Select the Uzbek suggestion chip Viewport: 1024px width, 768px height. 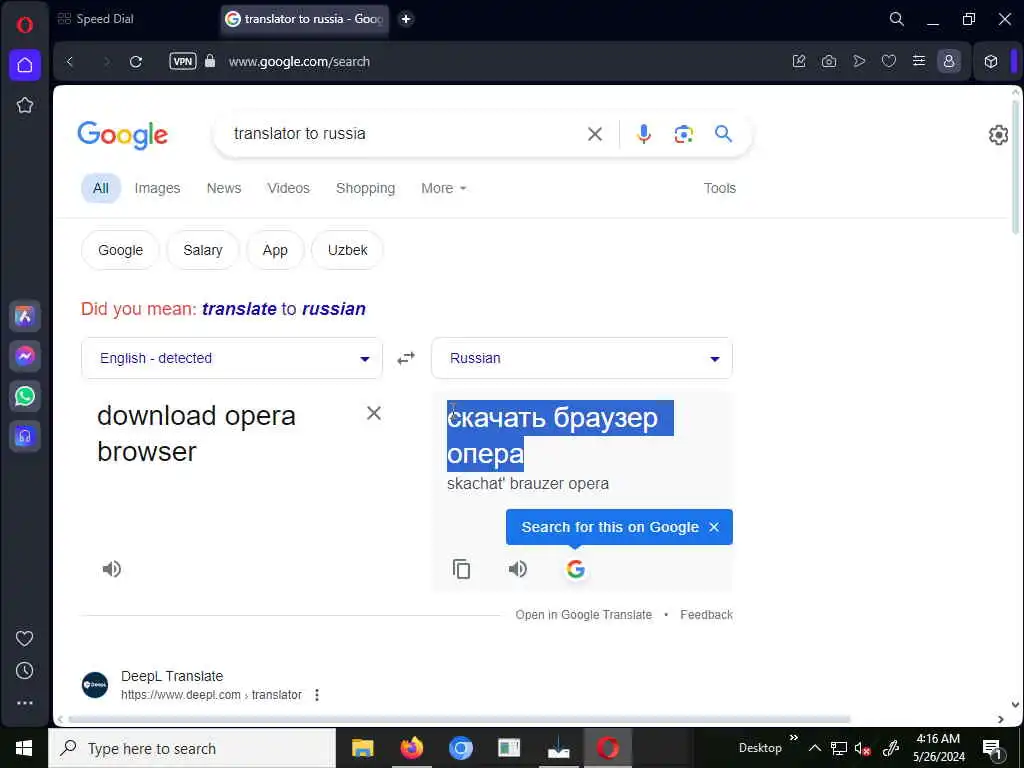tap(347, 250)
